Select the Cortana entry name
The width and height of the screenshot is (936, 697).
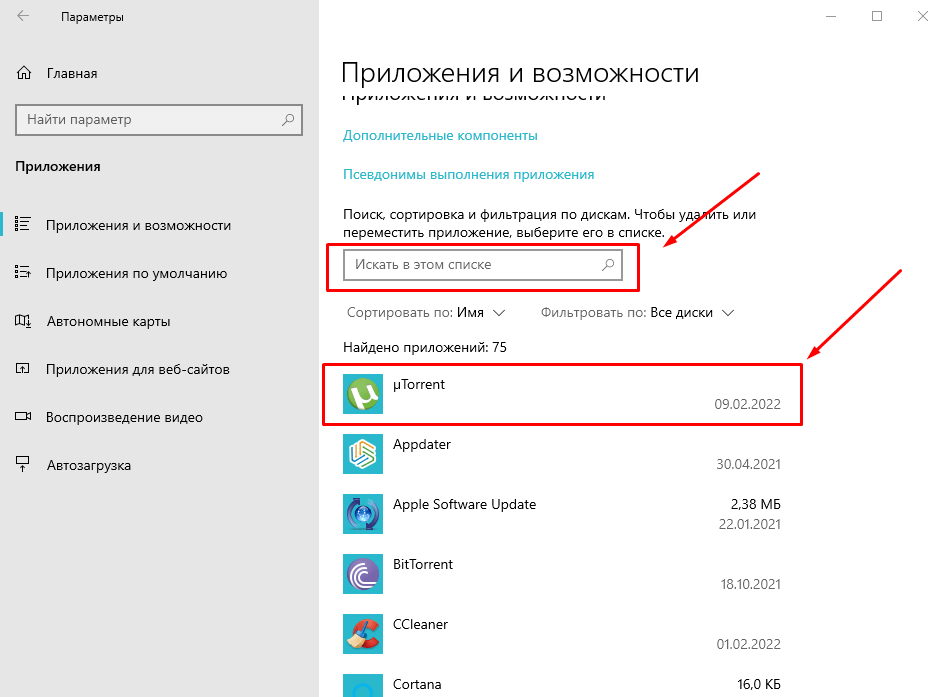pos(417,684)
